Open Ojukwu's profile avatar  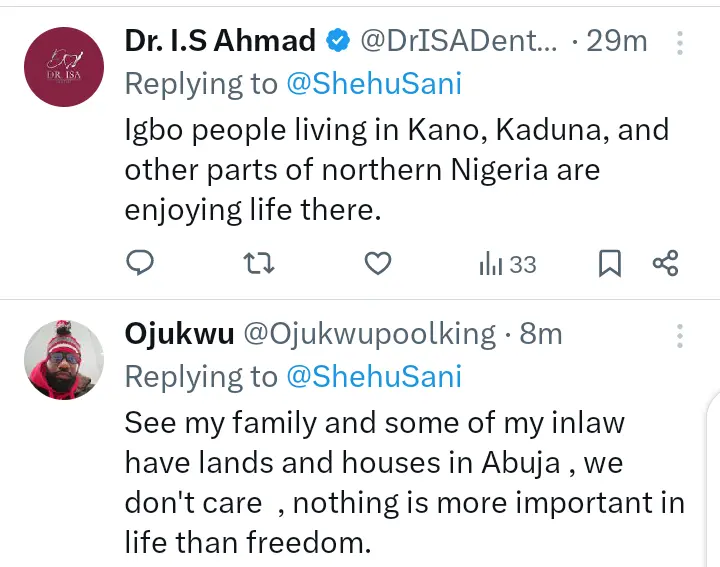coord(64,359)
